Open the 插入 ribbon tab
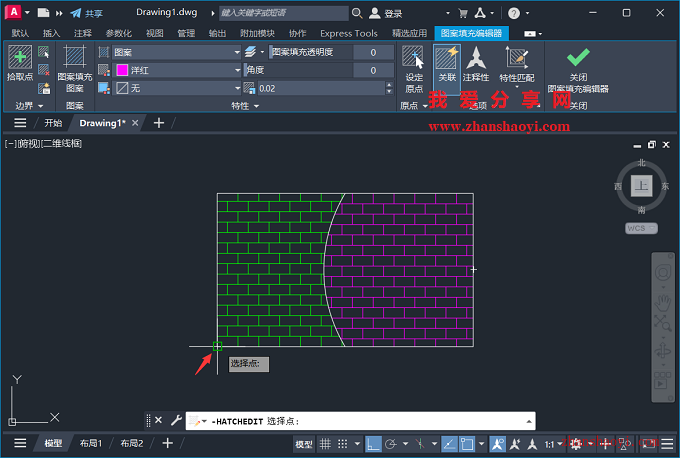680x458 pixels. coord(51,33)
